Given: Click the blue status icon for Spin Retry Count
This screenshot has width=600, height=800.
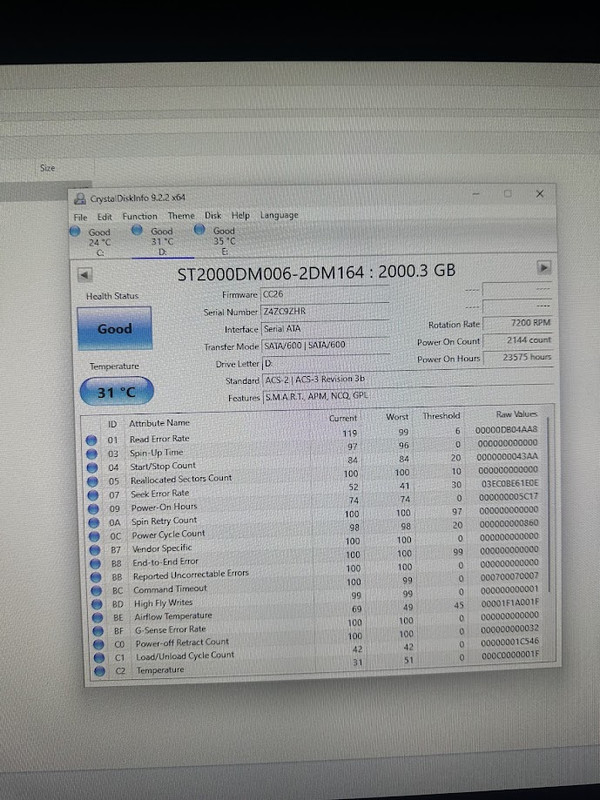Looking at the screenshot, I should pos(94,522).
